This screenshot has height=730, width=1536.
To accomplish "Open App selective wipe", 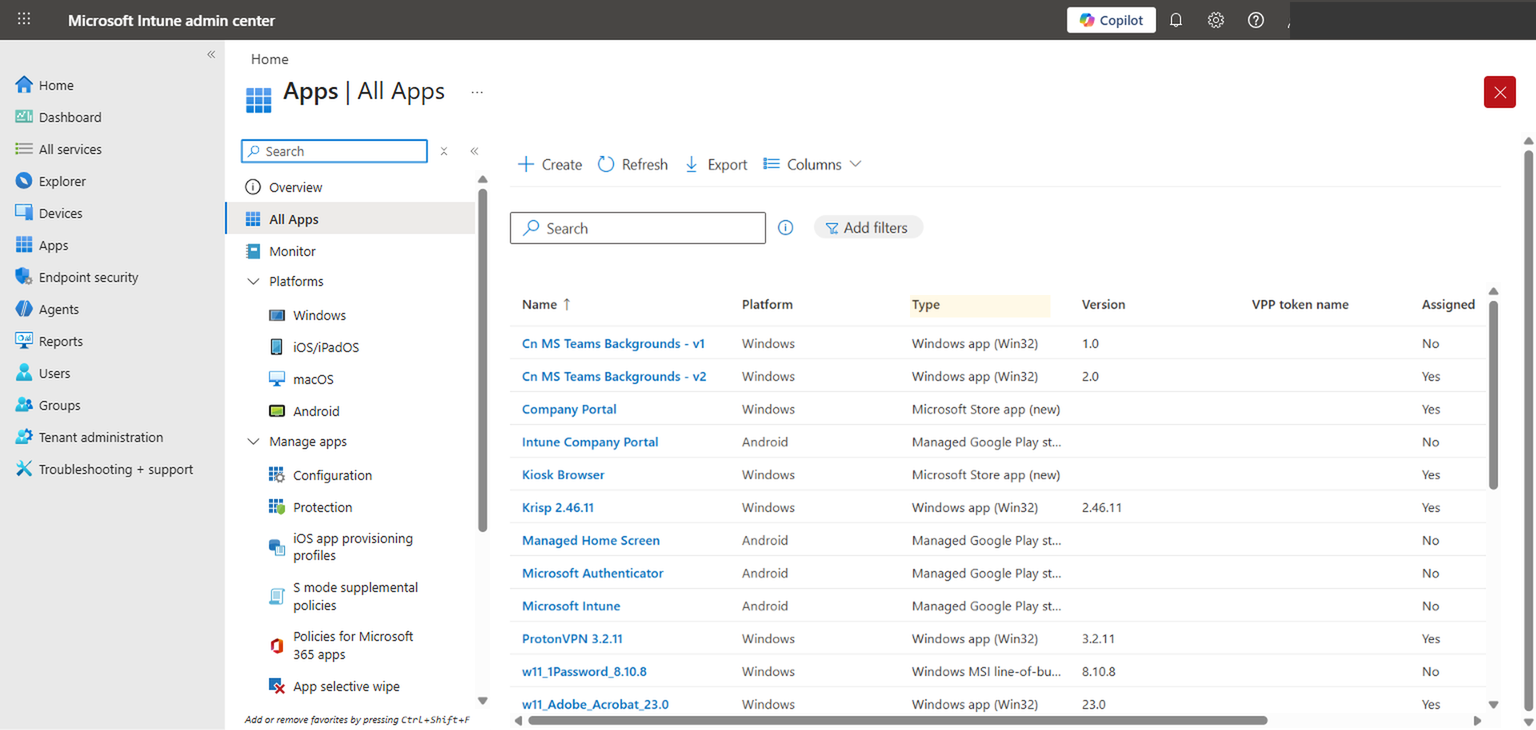I will click(345, 686).
